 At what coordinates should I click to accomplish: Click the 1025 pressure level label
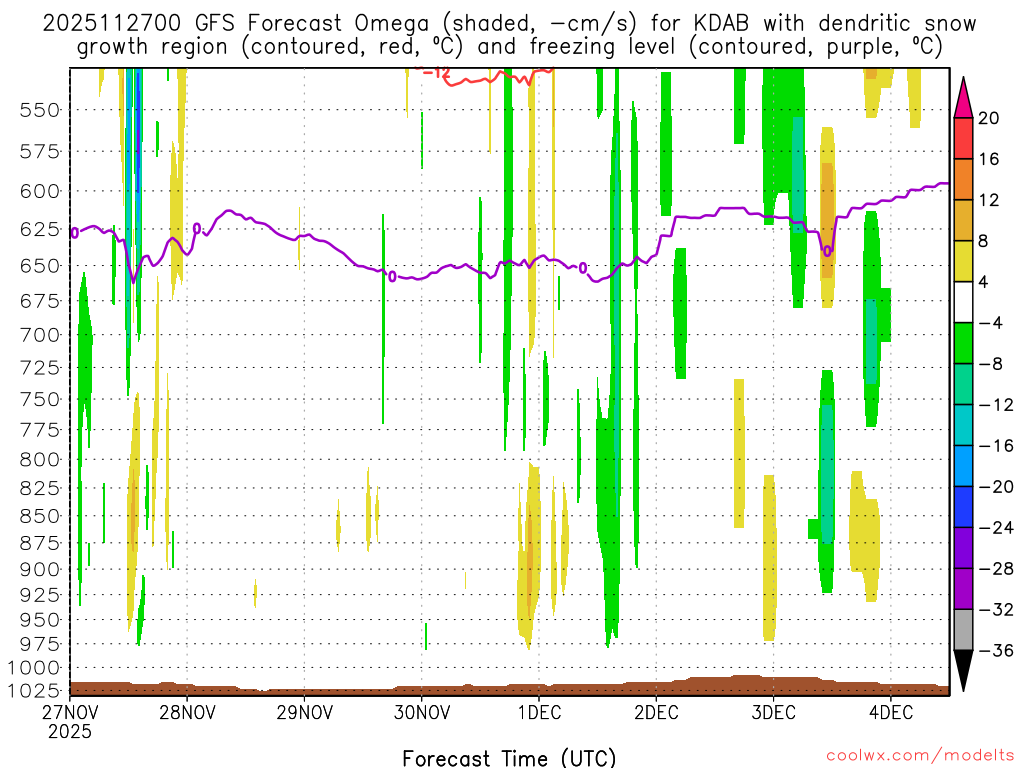(34, 690)
